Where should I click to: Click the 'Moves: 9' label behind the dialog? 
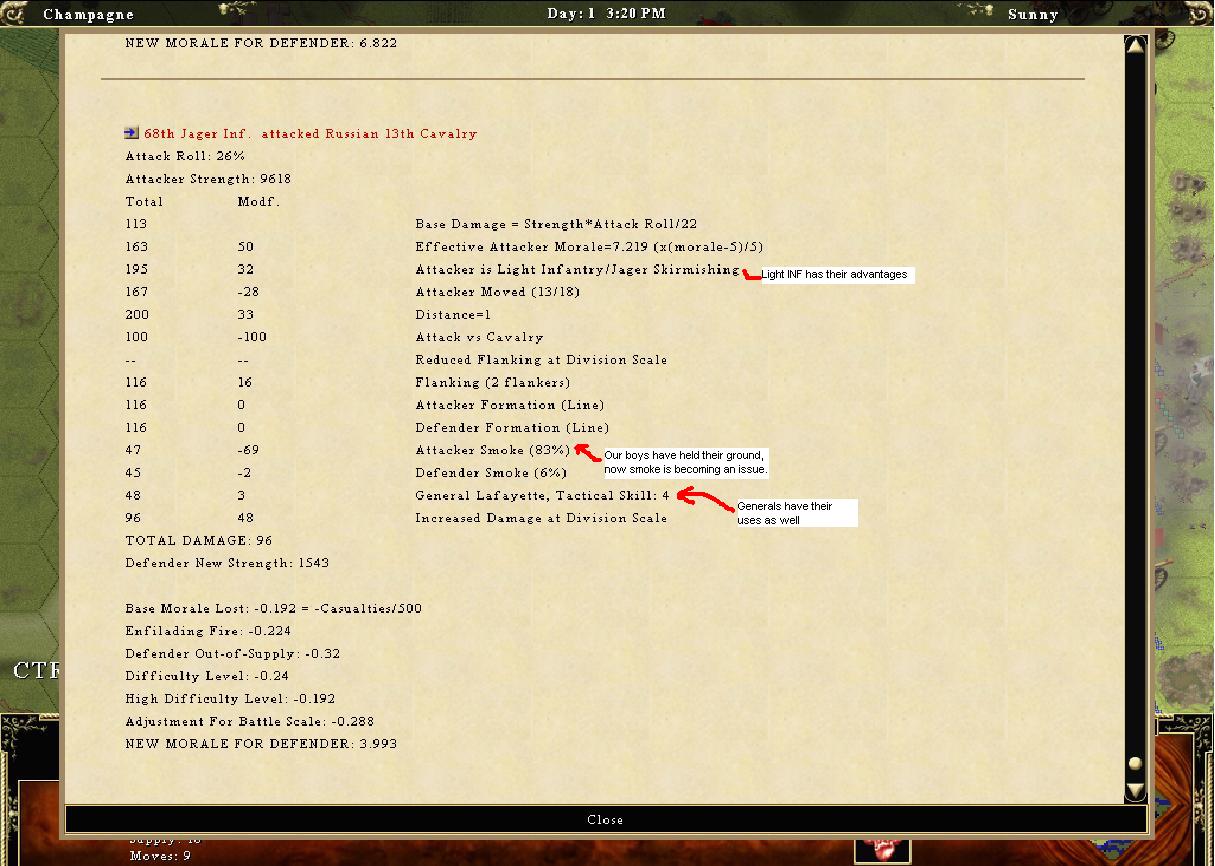[160, 856]
